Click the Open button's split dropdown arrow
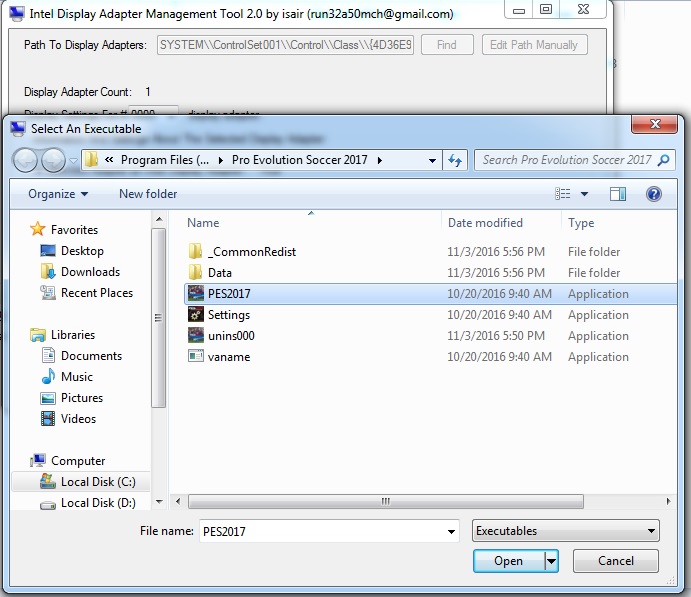691x597 pixels. tap(551, 561)
